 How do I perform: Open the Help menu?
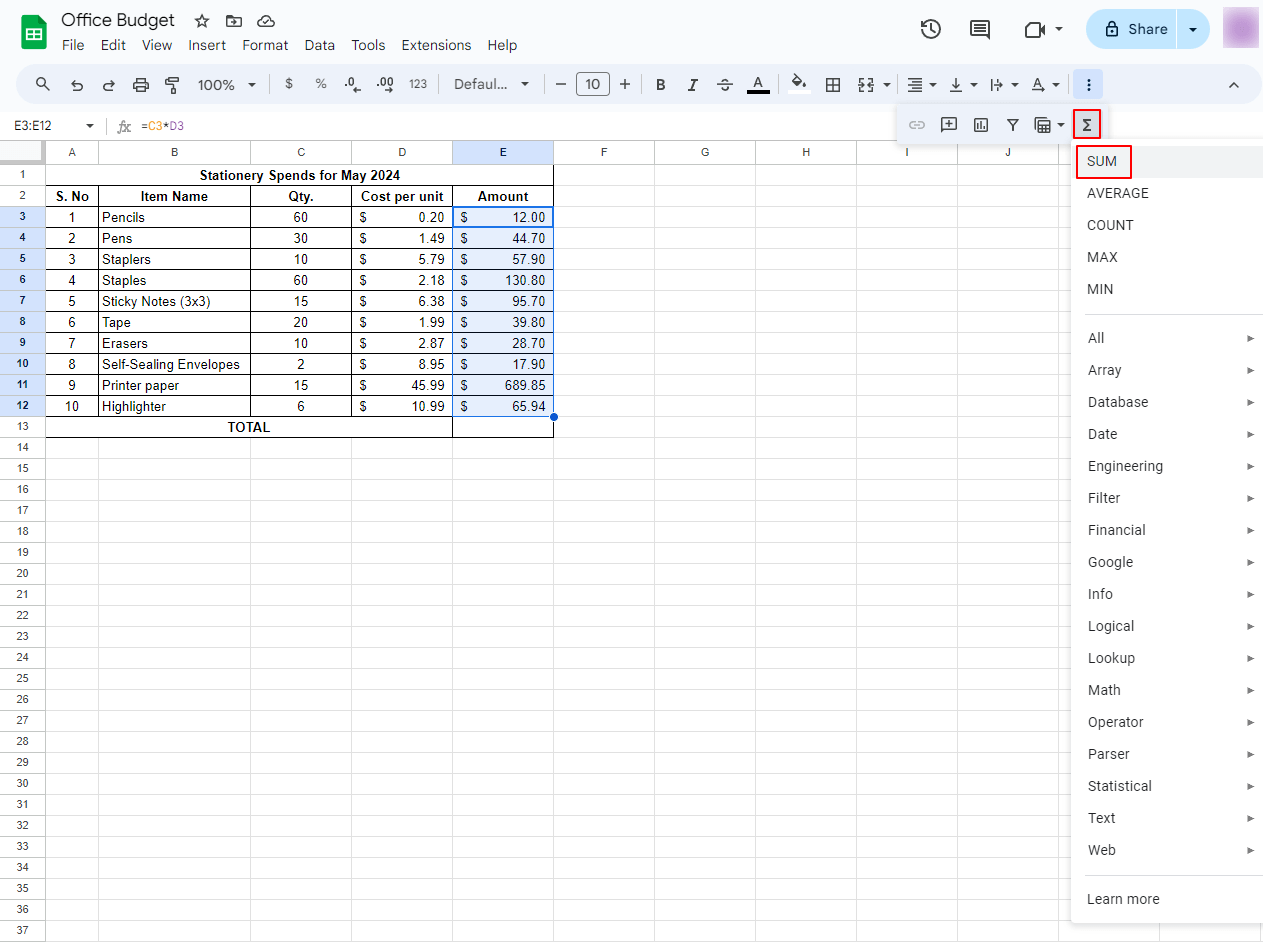[502, 45]
